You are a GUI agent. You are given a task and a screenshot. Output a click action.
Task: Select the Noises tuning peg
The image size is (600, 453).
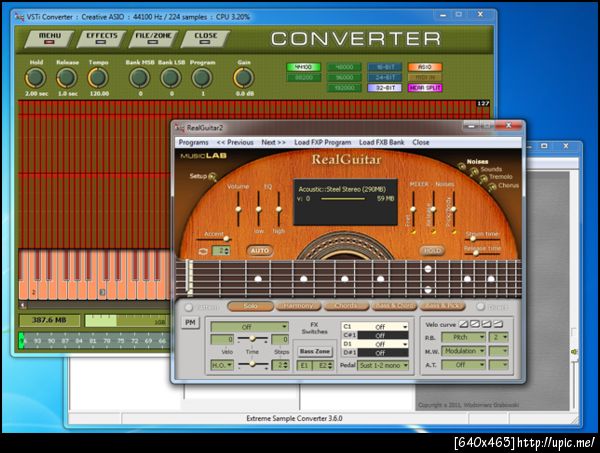click(462, 167)
